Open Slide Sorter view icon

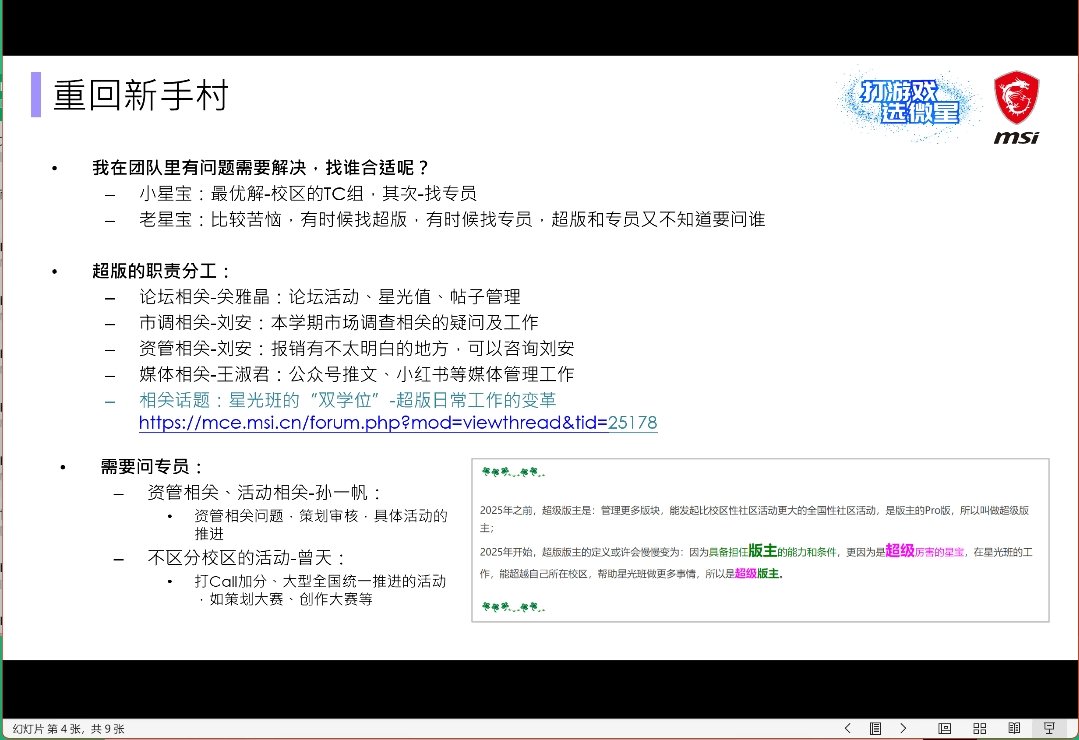coord(978,728)
